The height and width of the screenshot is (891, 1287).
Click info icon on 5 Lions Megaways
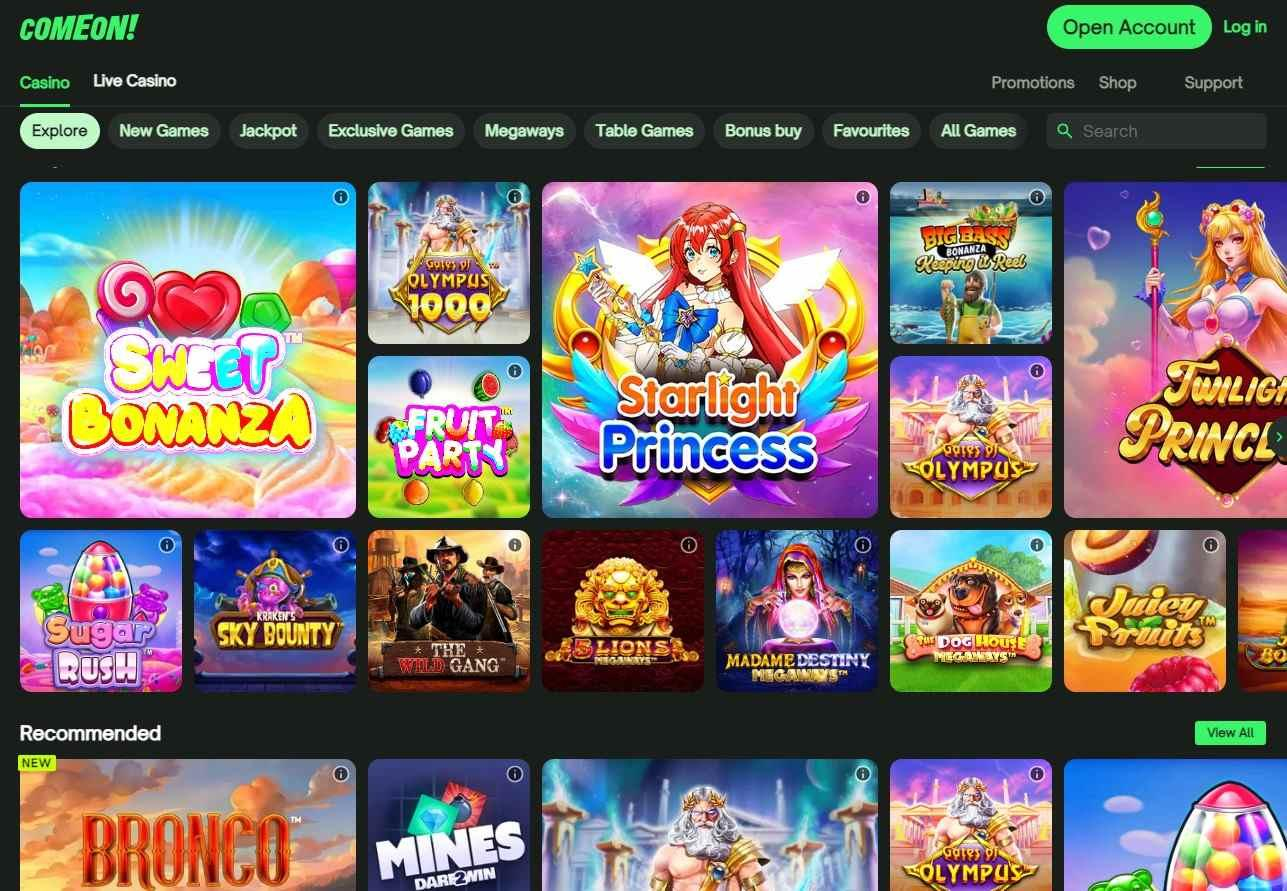pos(689,545)
